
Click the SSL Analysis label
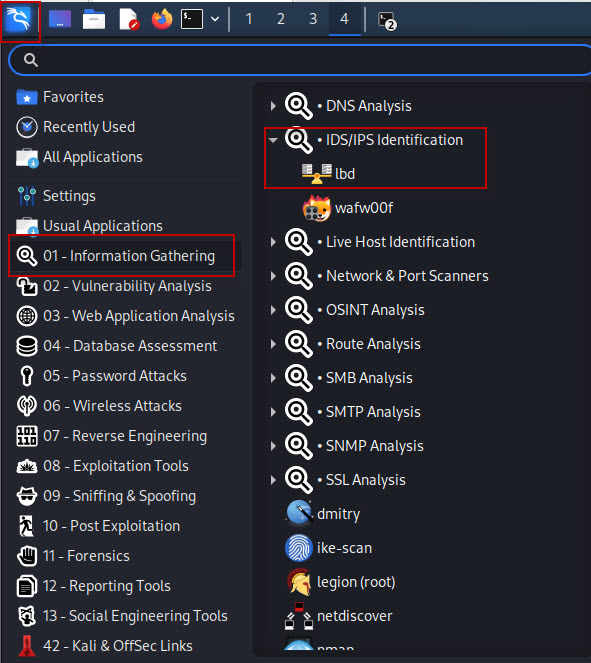pos(366,480)
